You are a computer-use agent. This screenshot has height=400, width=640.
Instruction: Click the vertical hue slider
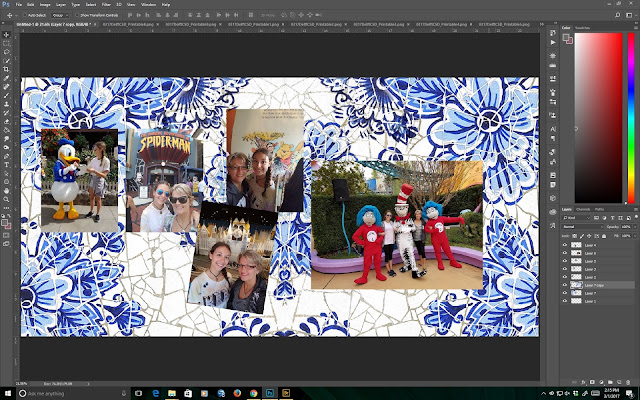pyautogui.click(x=631, y=118)
